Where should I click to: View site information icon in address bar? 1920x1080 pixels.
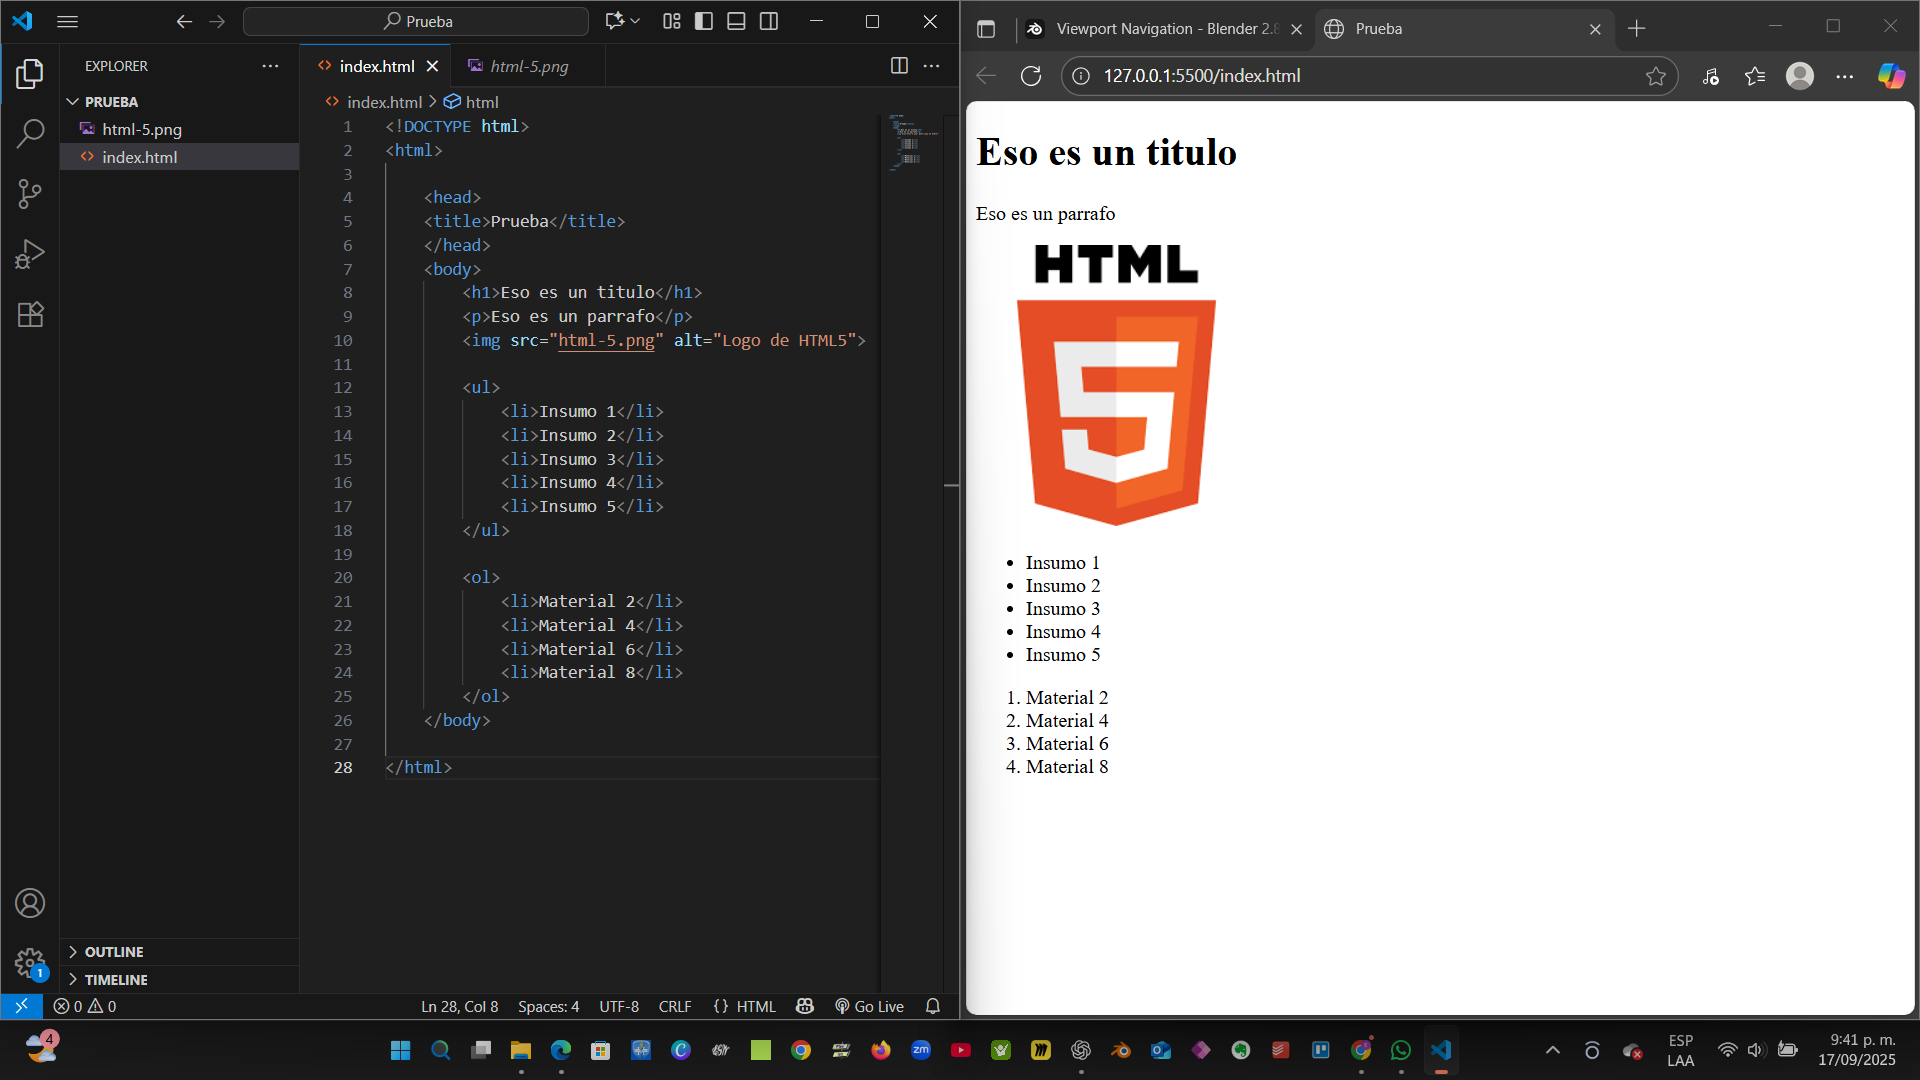(x=1081, y=76)
